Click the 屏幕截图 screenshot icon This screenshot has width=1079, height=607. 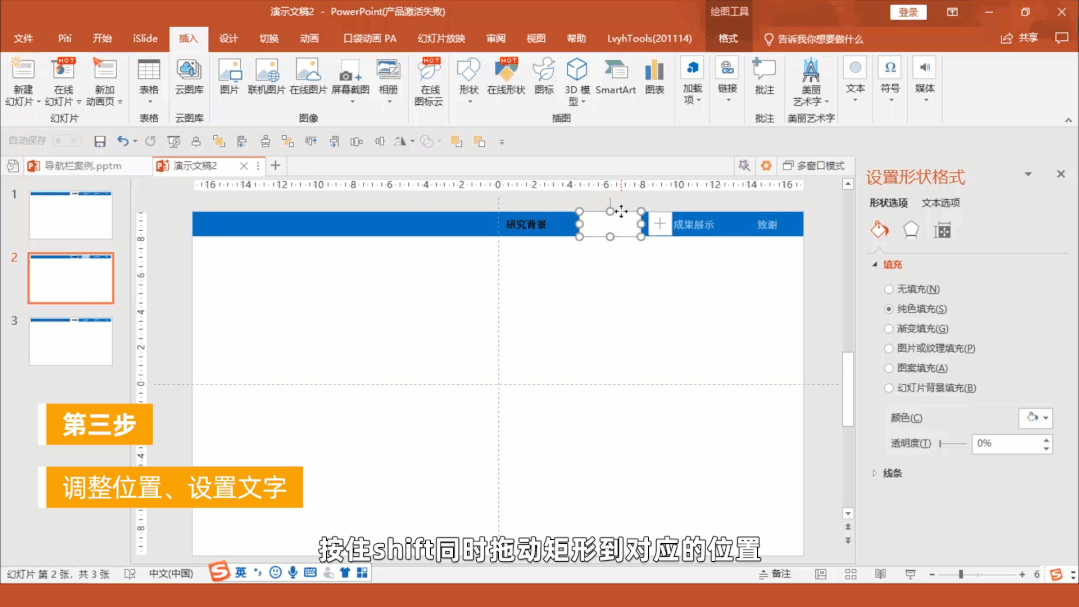[x=349, y=72]
